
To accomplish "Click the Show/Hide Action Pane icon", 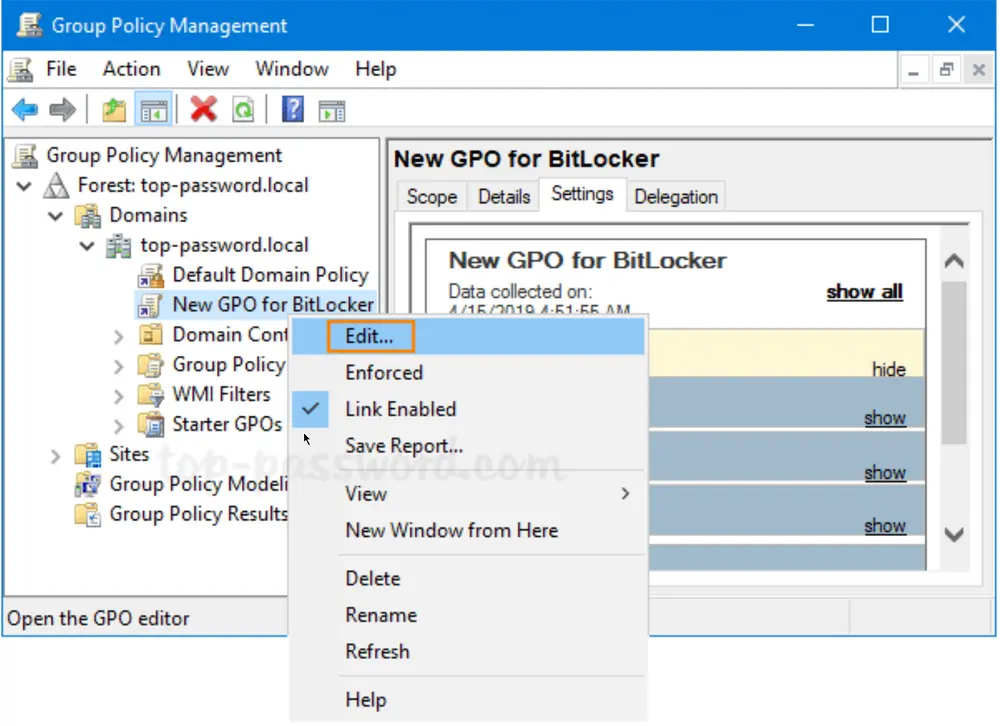I will pyautogui.click(x=332, y=111).
